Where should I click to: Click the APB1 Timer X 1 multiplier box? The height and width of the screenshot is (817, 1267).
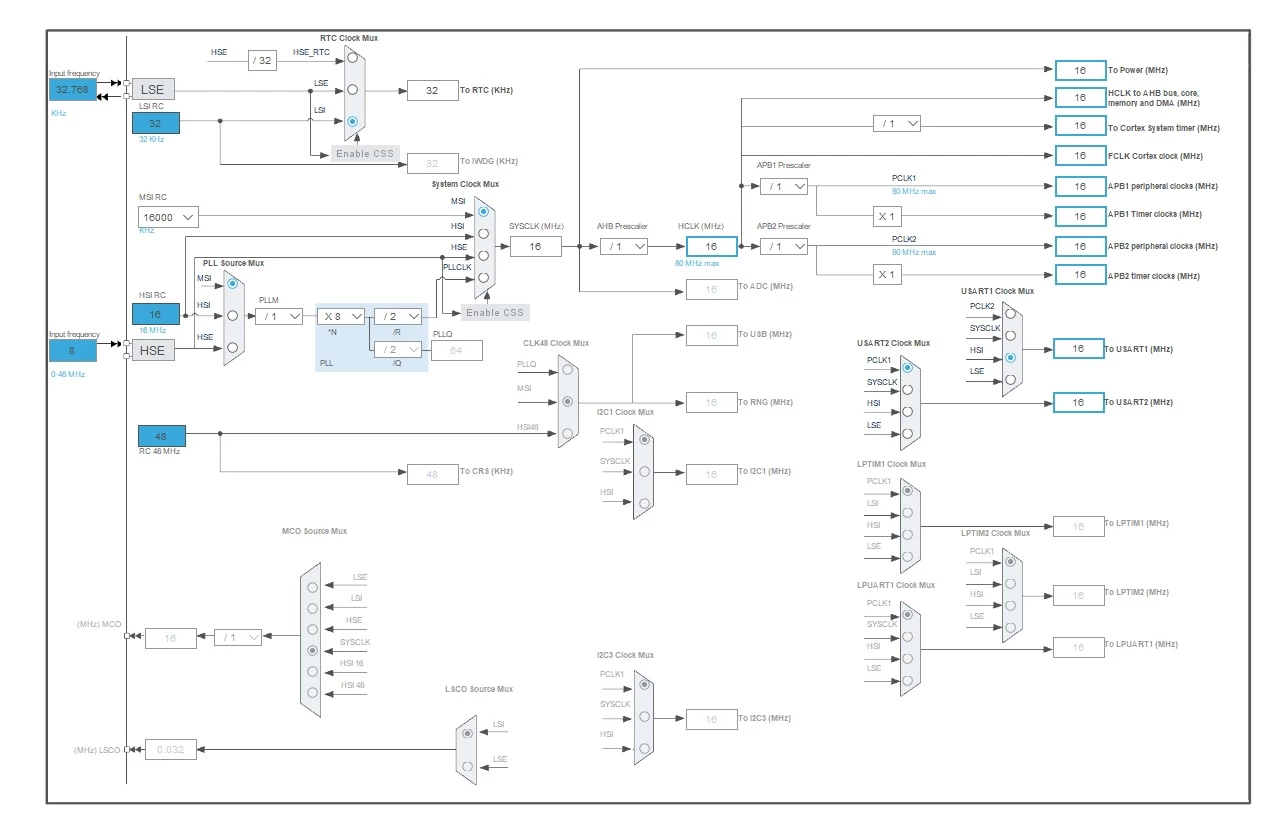tap(886, 216)
